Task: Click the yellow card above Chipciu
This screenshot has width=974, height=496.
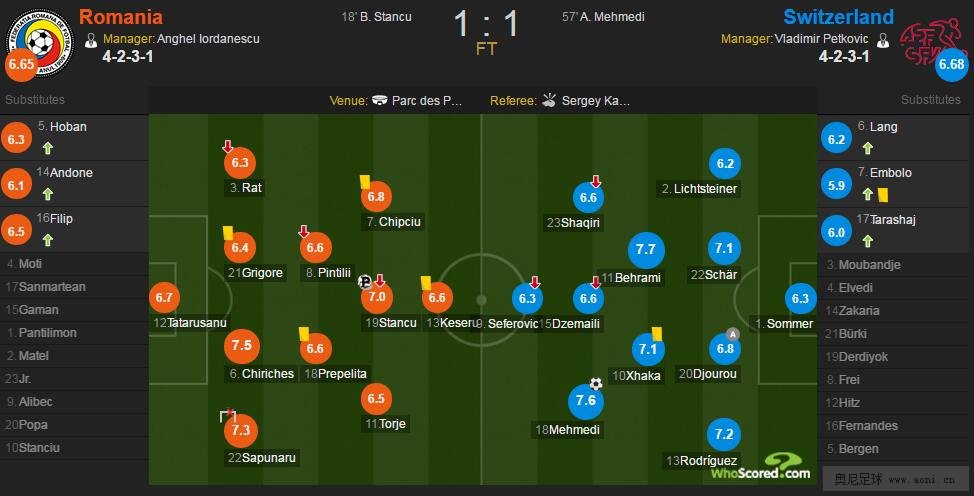Action: [x=365, y=181]
